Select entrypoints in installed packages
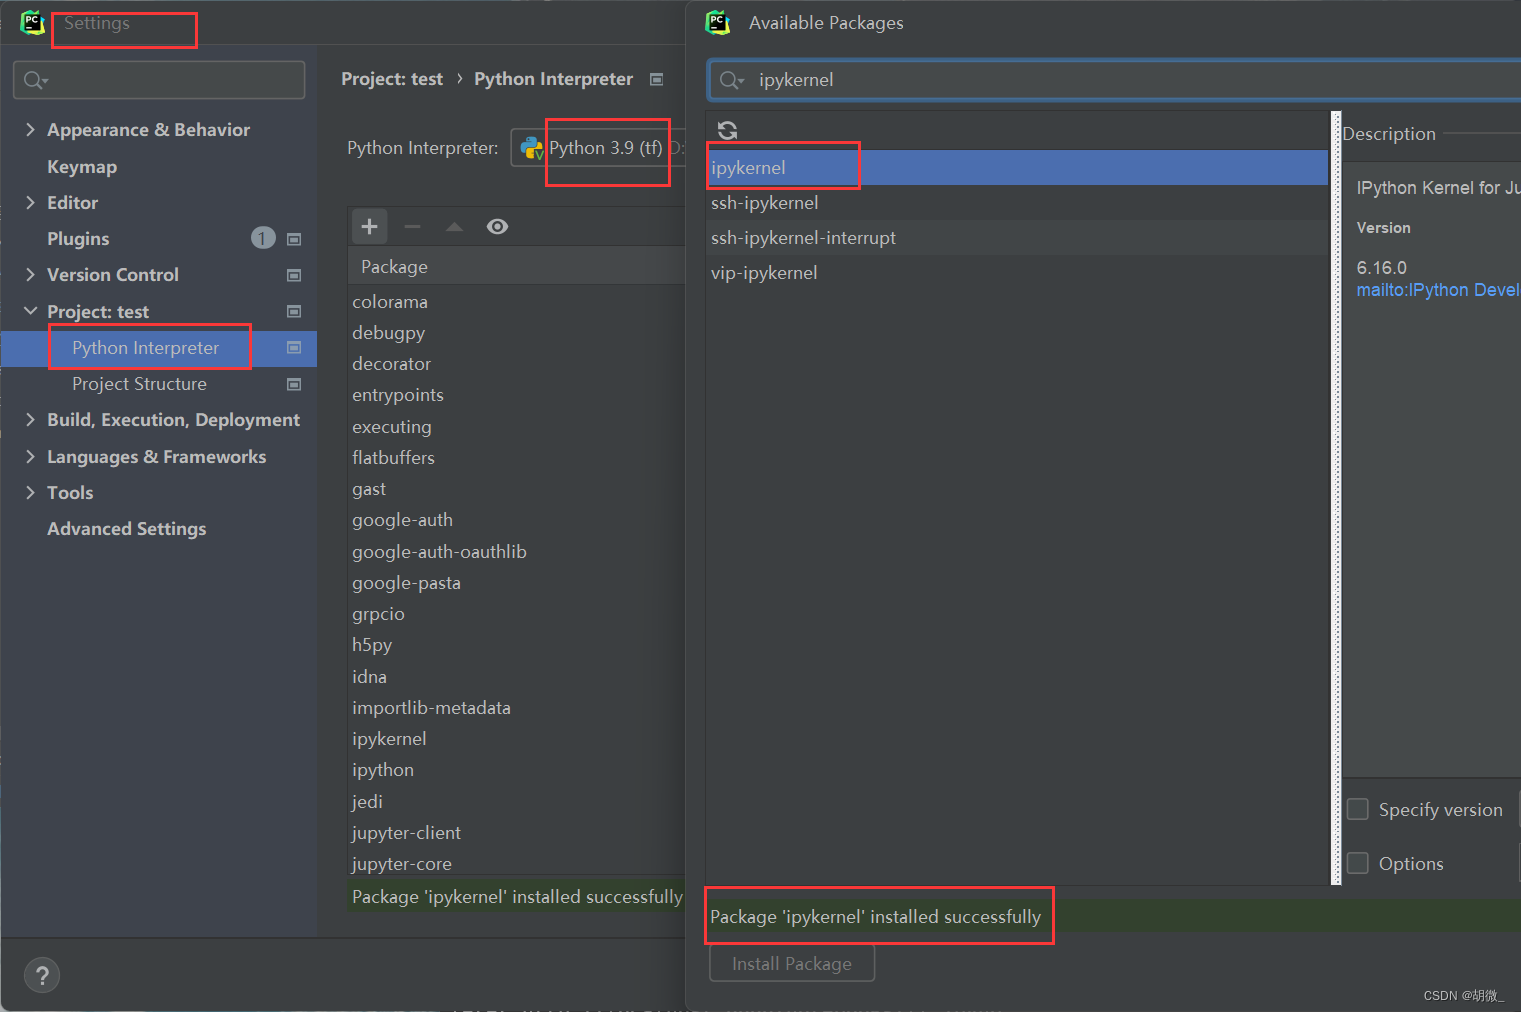The image size is (1521, 1012). [516, 395]
